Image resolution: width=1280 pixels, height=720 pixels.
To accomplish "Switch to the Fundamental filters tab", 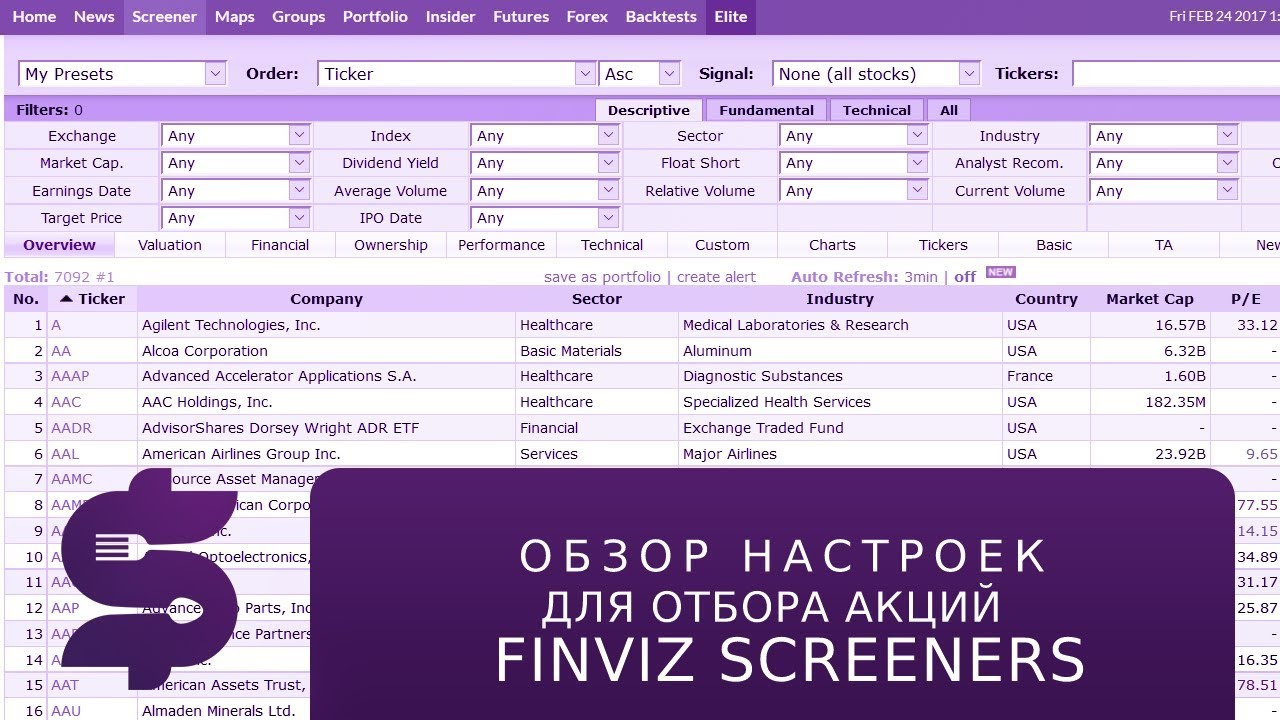I will pyautogui.click(x=766, y=110).
